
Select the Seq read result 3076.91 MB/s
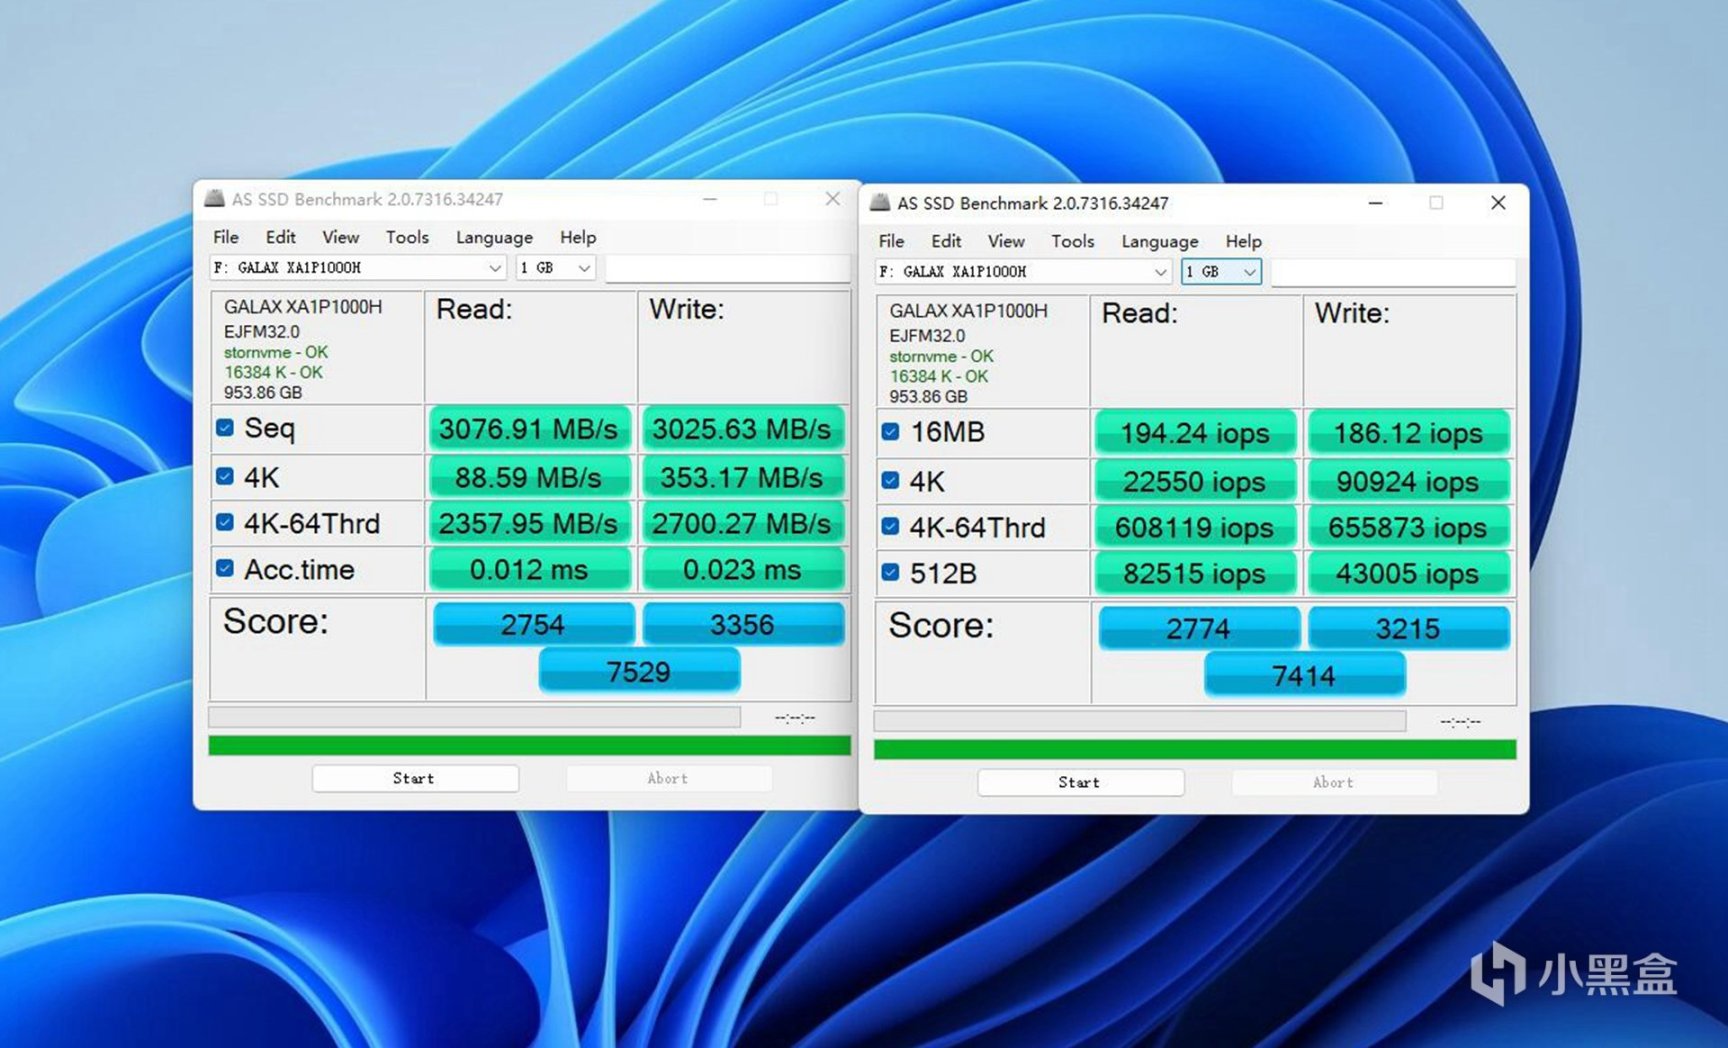(x=529, y=428)
